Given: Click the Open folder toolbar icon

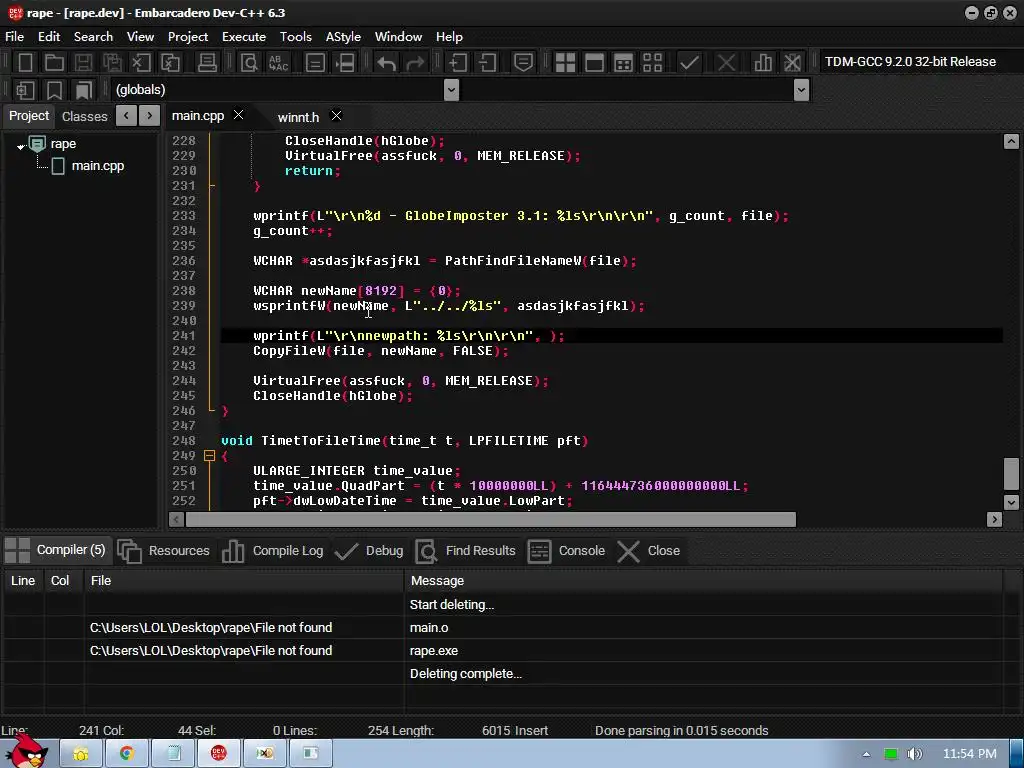Looking at the screenshot, I should [x=54, y=63].
